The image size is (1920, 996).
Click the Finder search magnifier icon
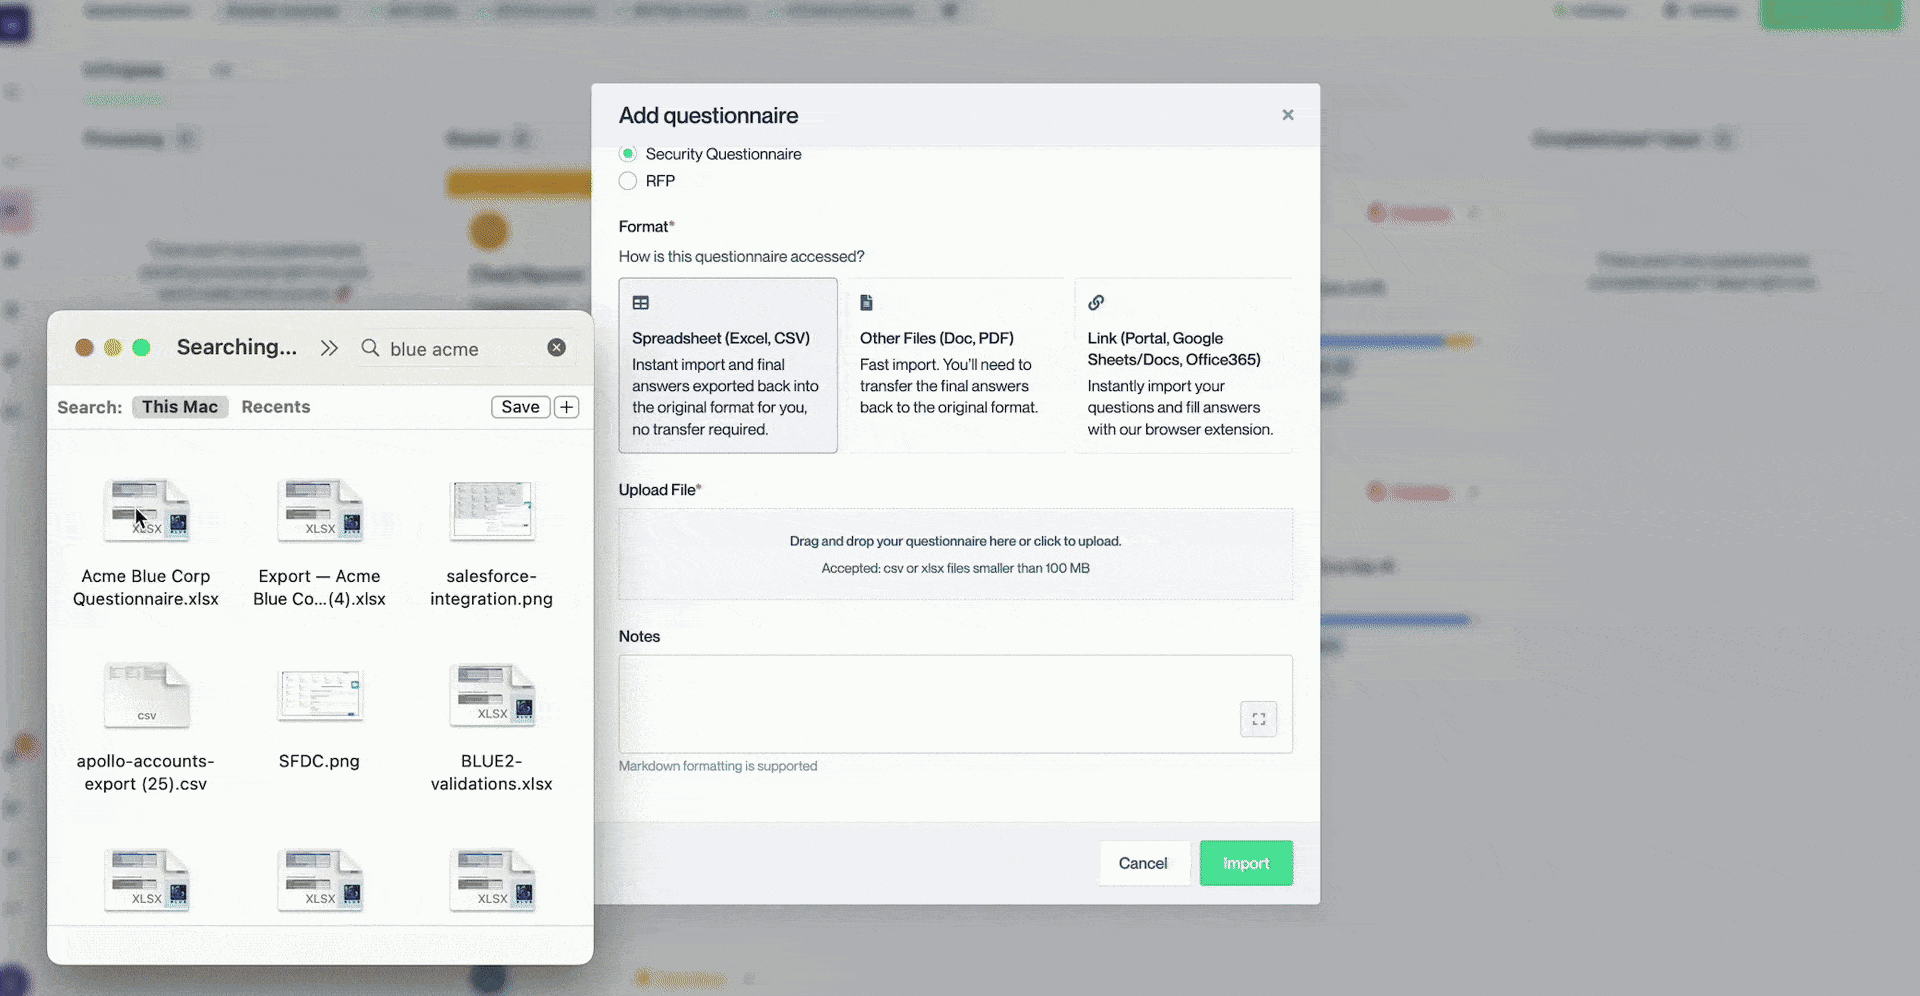click(370, 348)
